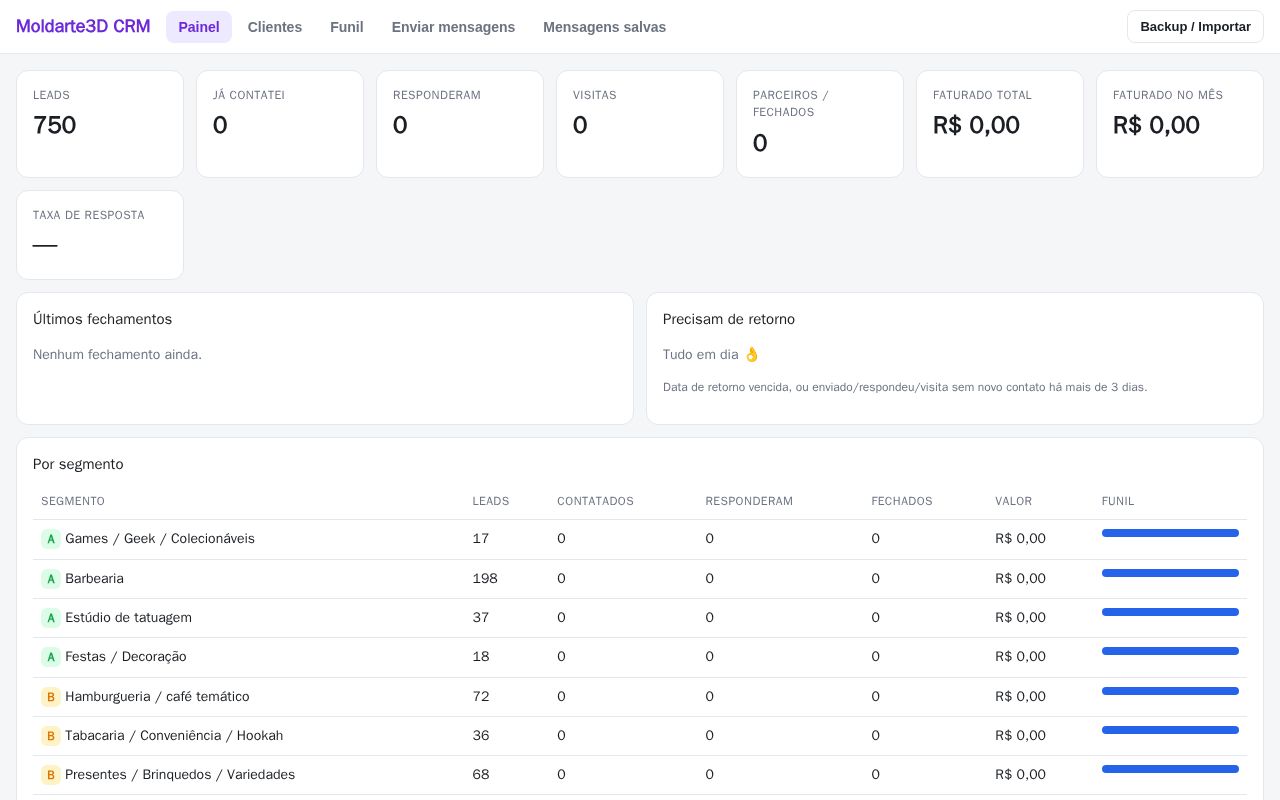This screenshot has width=1280, height=800.
Task: Click the OK hand emoji after Tudo em dia
Action: point(752,354)
